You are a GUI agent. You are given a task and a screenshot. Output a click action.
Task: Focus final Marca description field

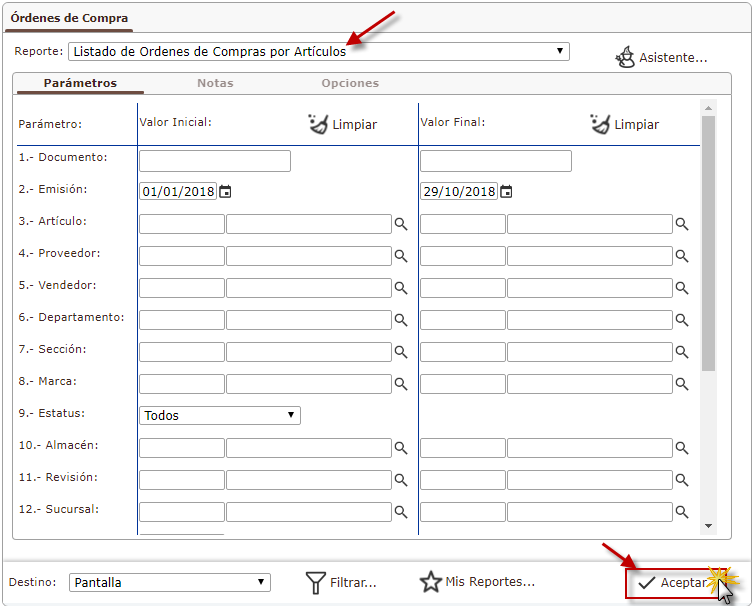[590, 384]
